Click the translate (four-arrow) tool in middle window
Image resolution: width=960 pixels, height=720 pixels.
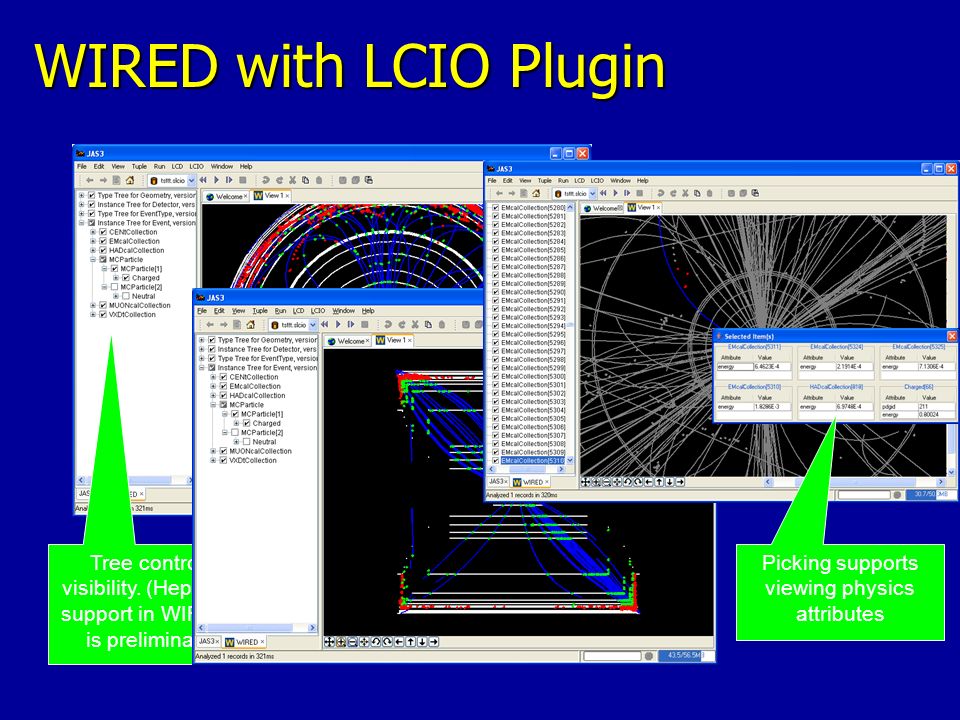(x=329, y=642)
